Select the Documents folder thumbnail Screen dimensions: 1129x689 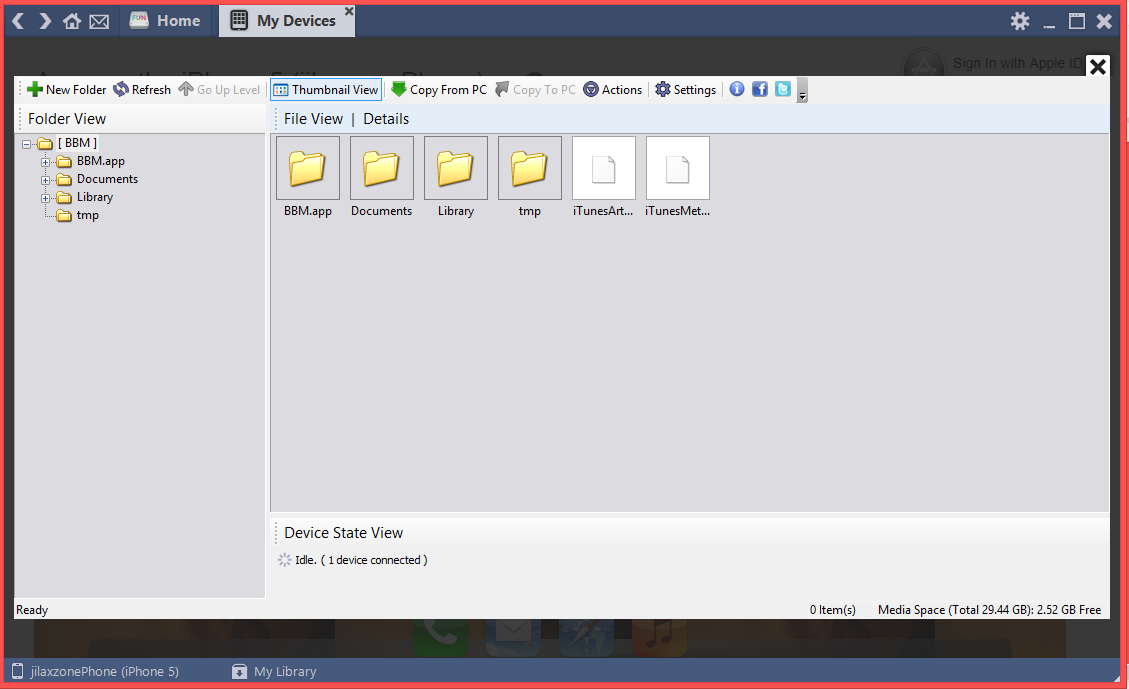click(382, 168)
